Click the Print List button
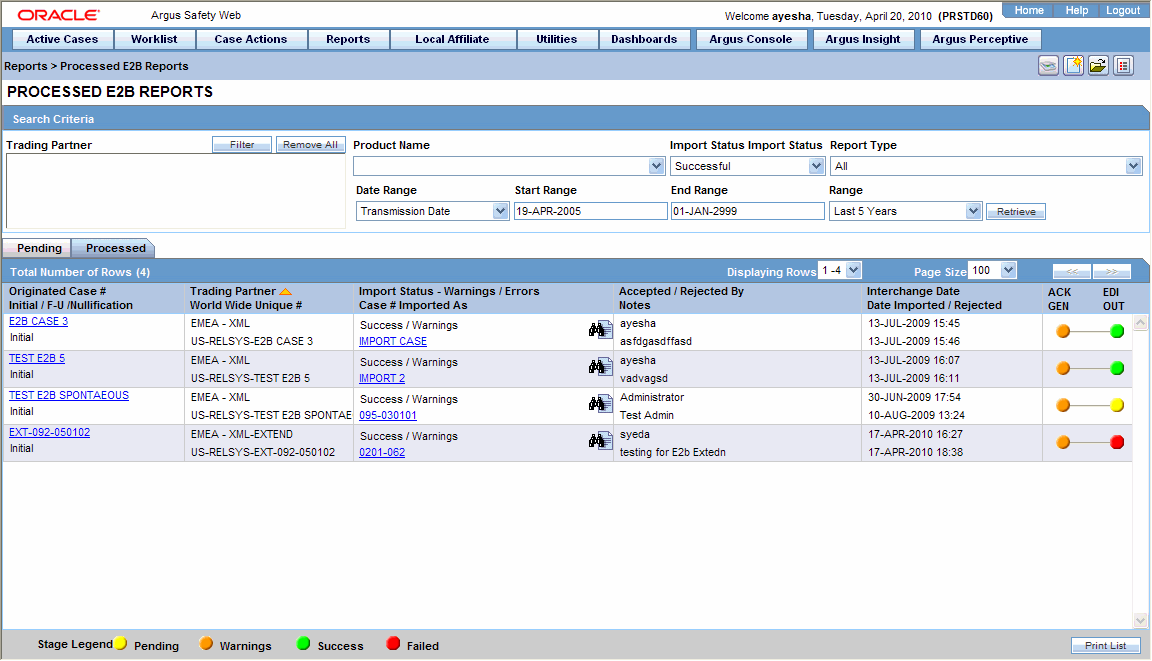 point(1106,646)
